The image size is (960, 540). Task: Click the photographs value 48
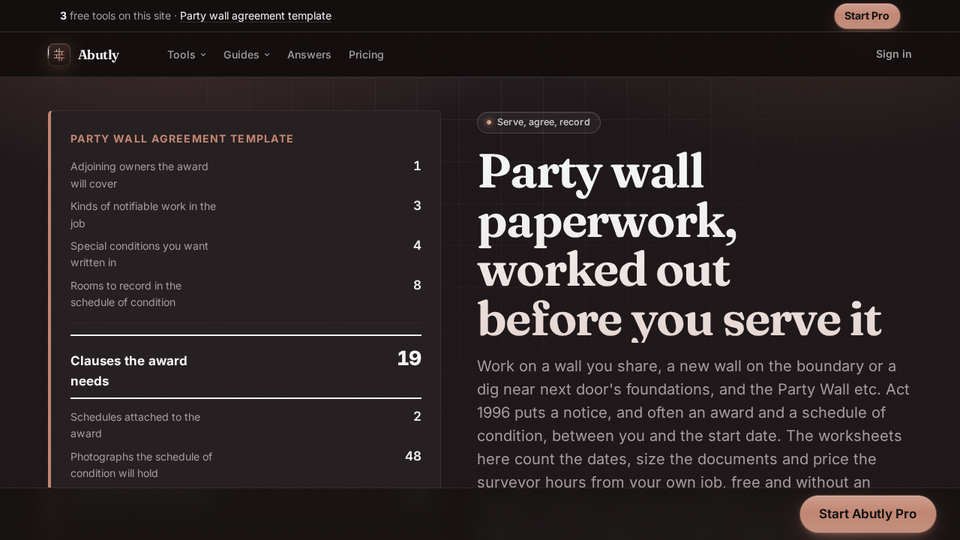click(x=413, y=456)
